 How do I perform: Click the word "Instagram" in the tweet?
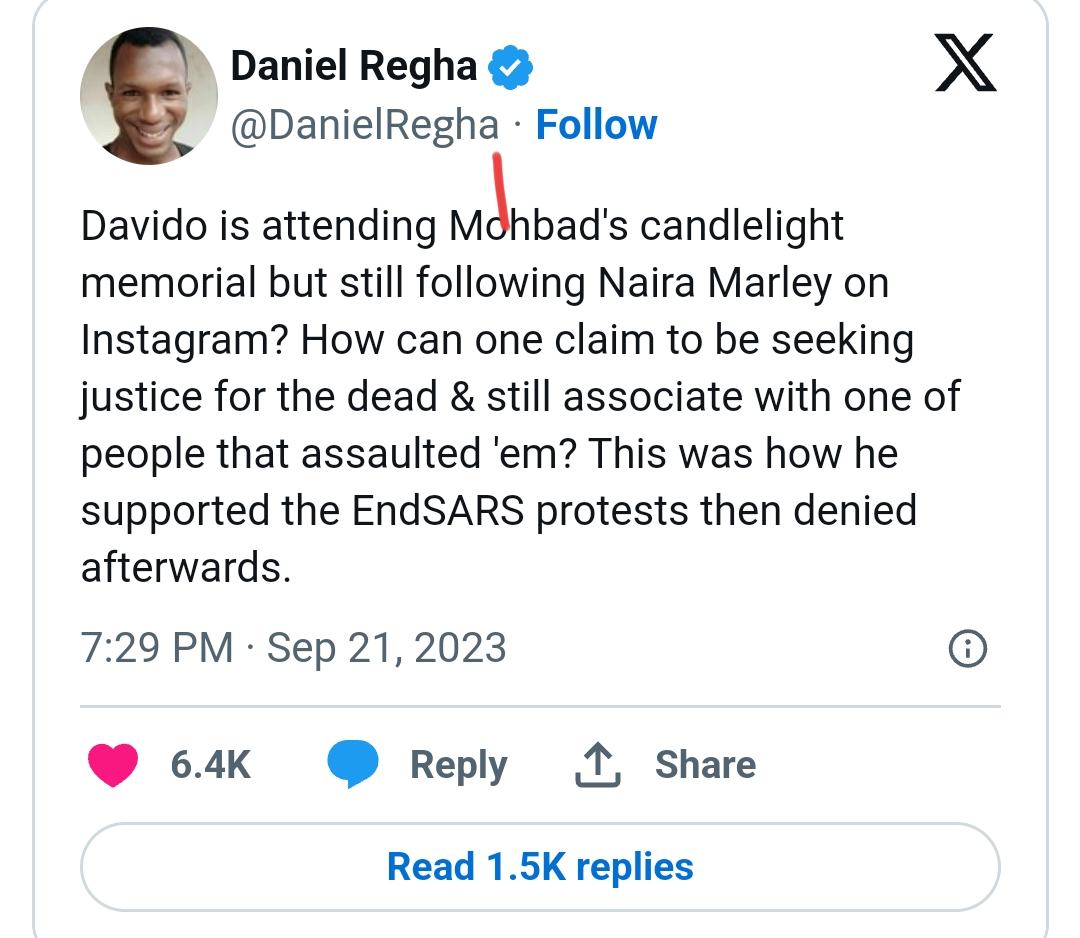[183, 341]
